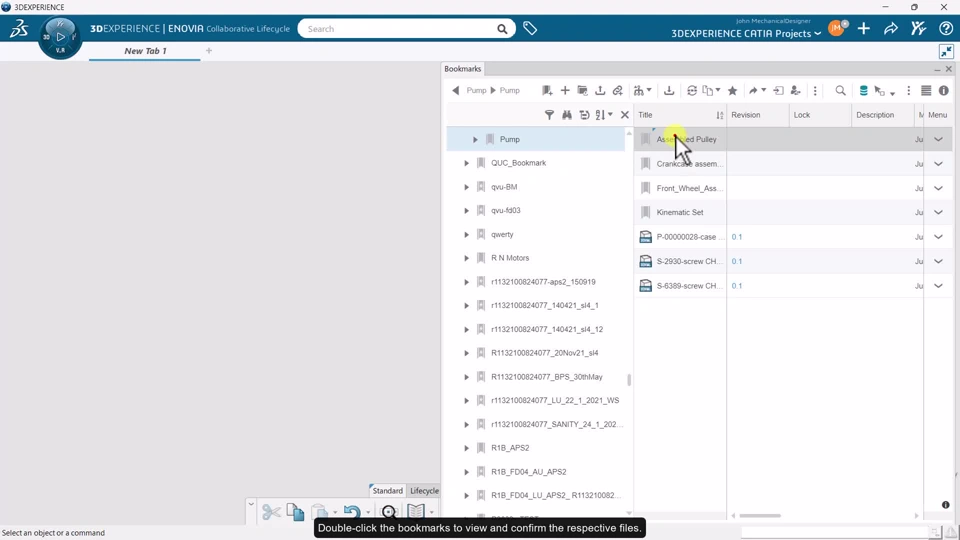Collapse the action bar chevron
960x540 pixels.
(x=250, y=504)
